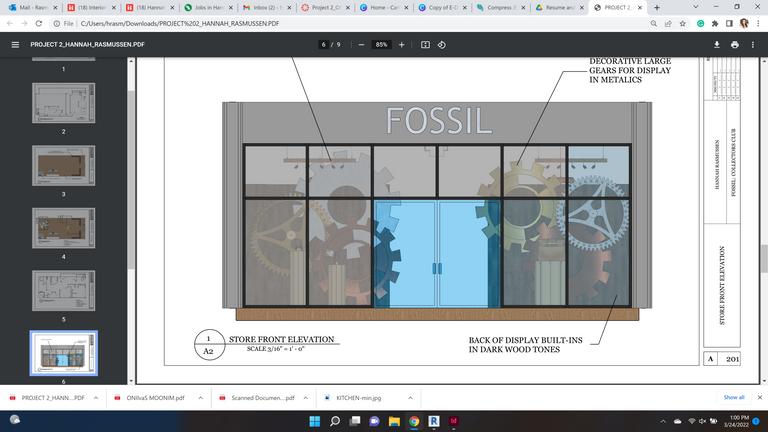Rotate the PDF counterclockwise

point(441,45)
